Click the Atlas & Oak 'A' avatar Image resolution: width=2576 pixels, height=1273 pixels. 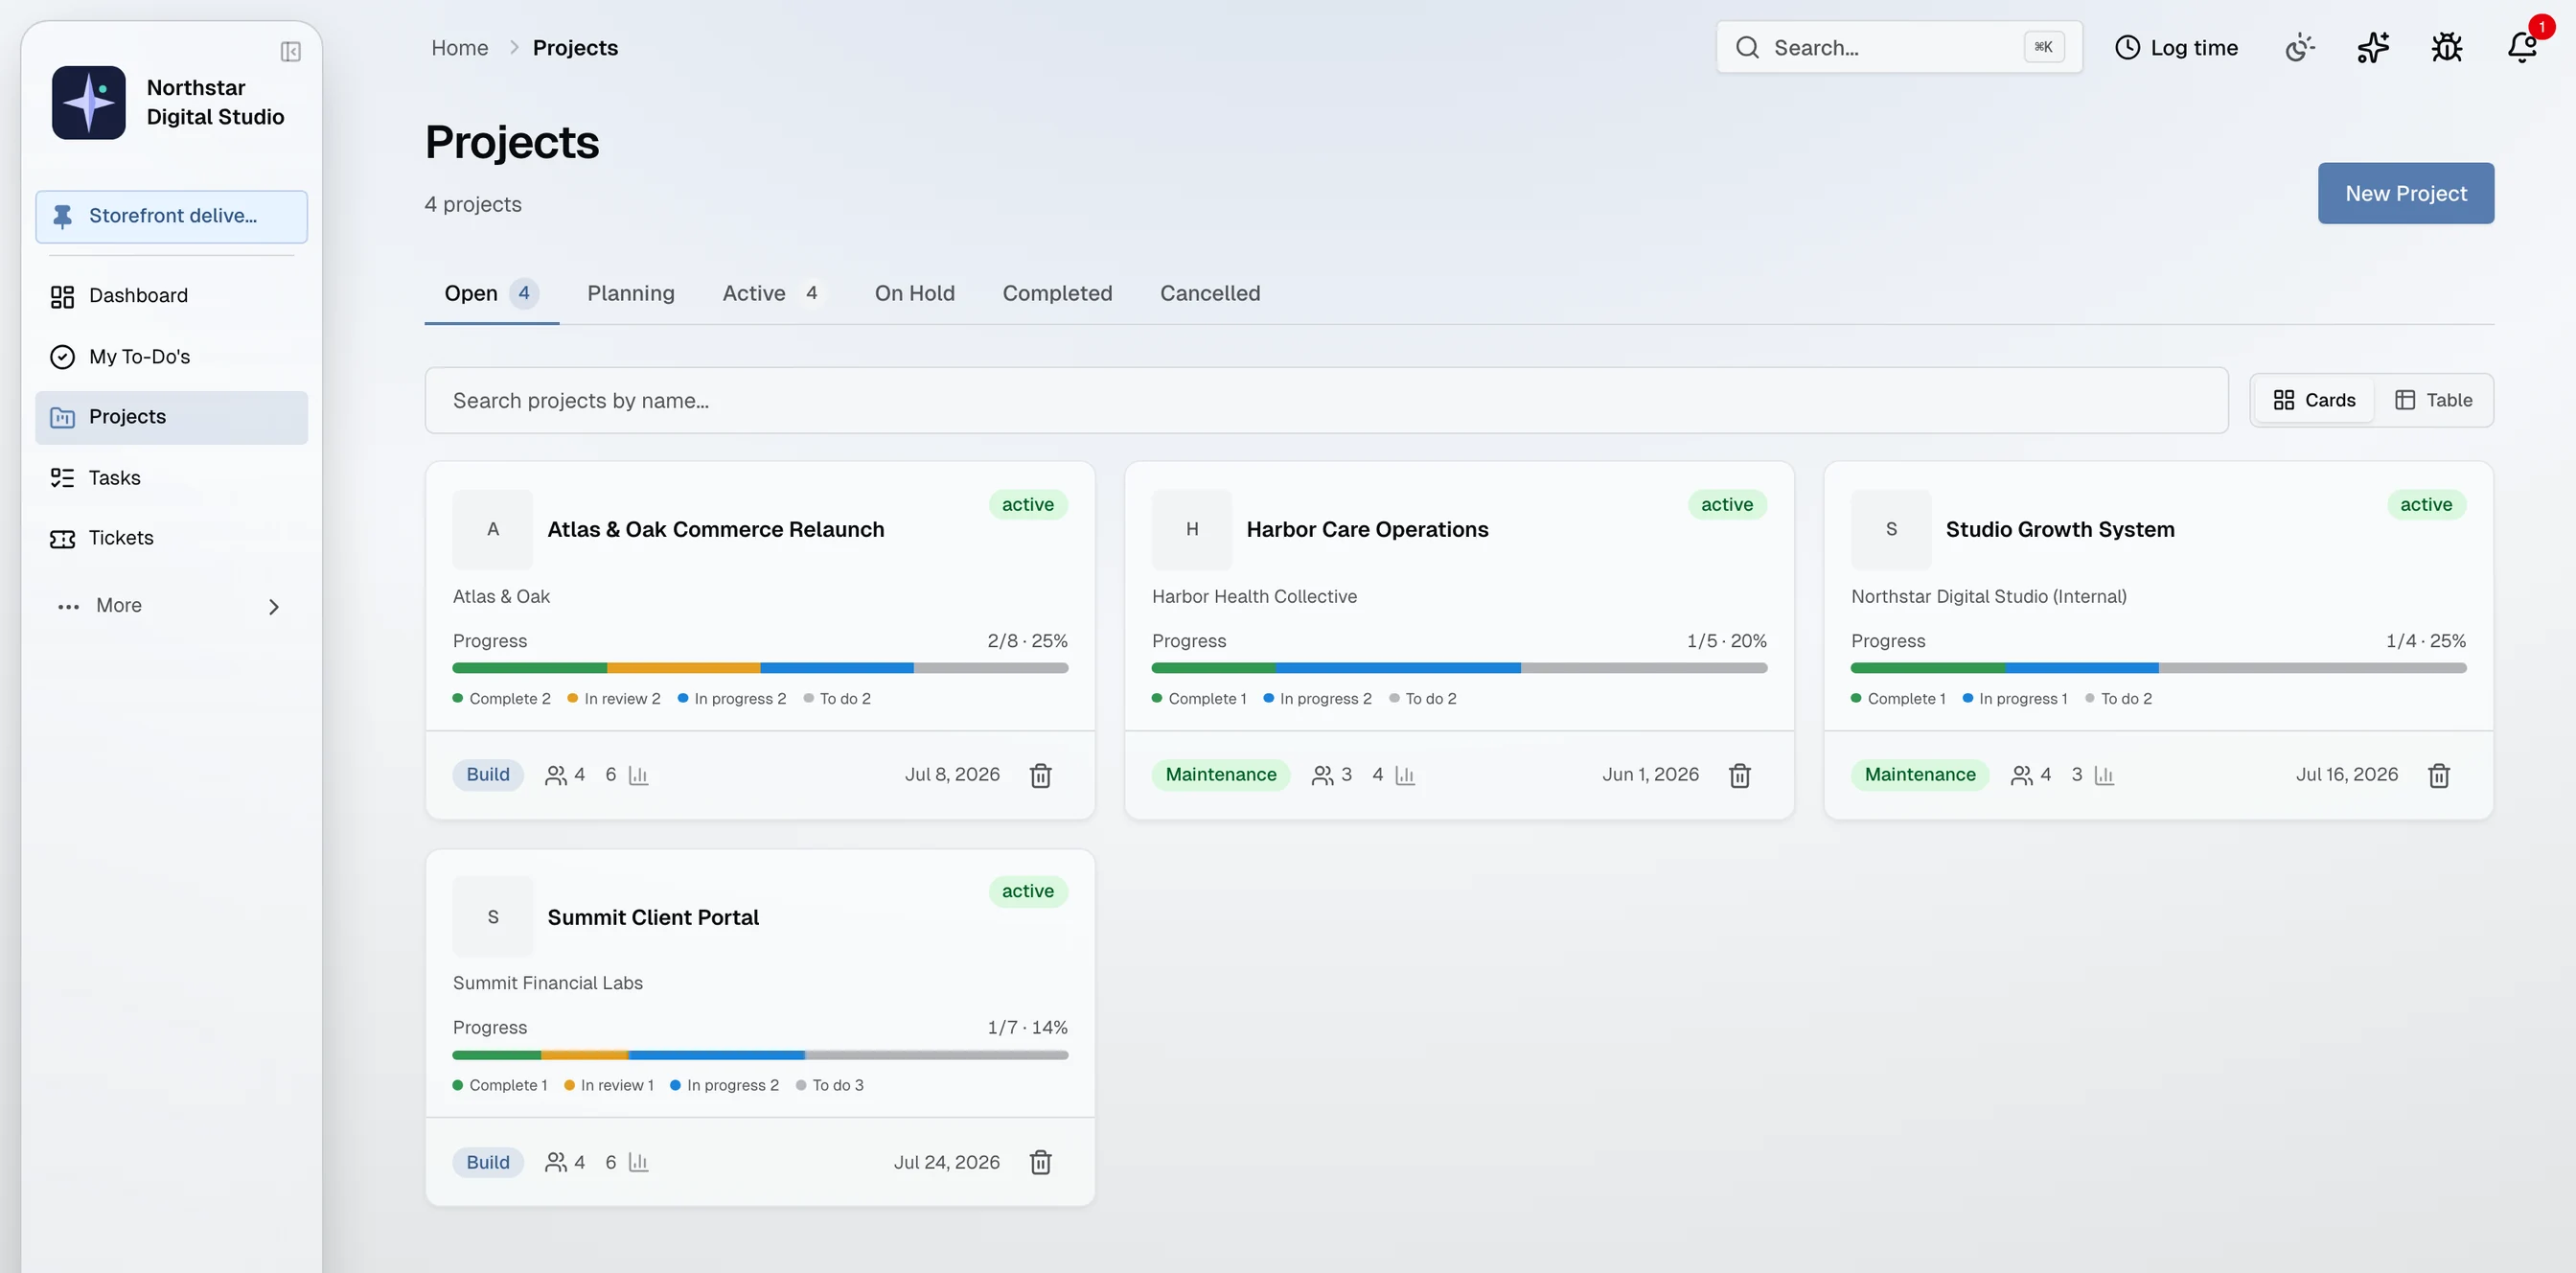[492, 529]
